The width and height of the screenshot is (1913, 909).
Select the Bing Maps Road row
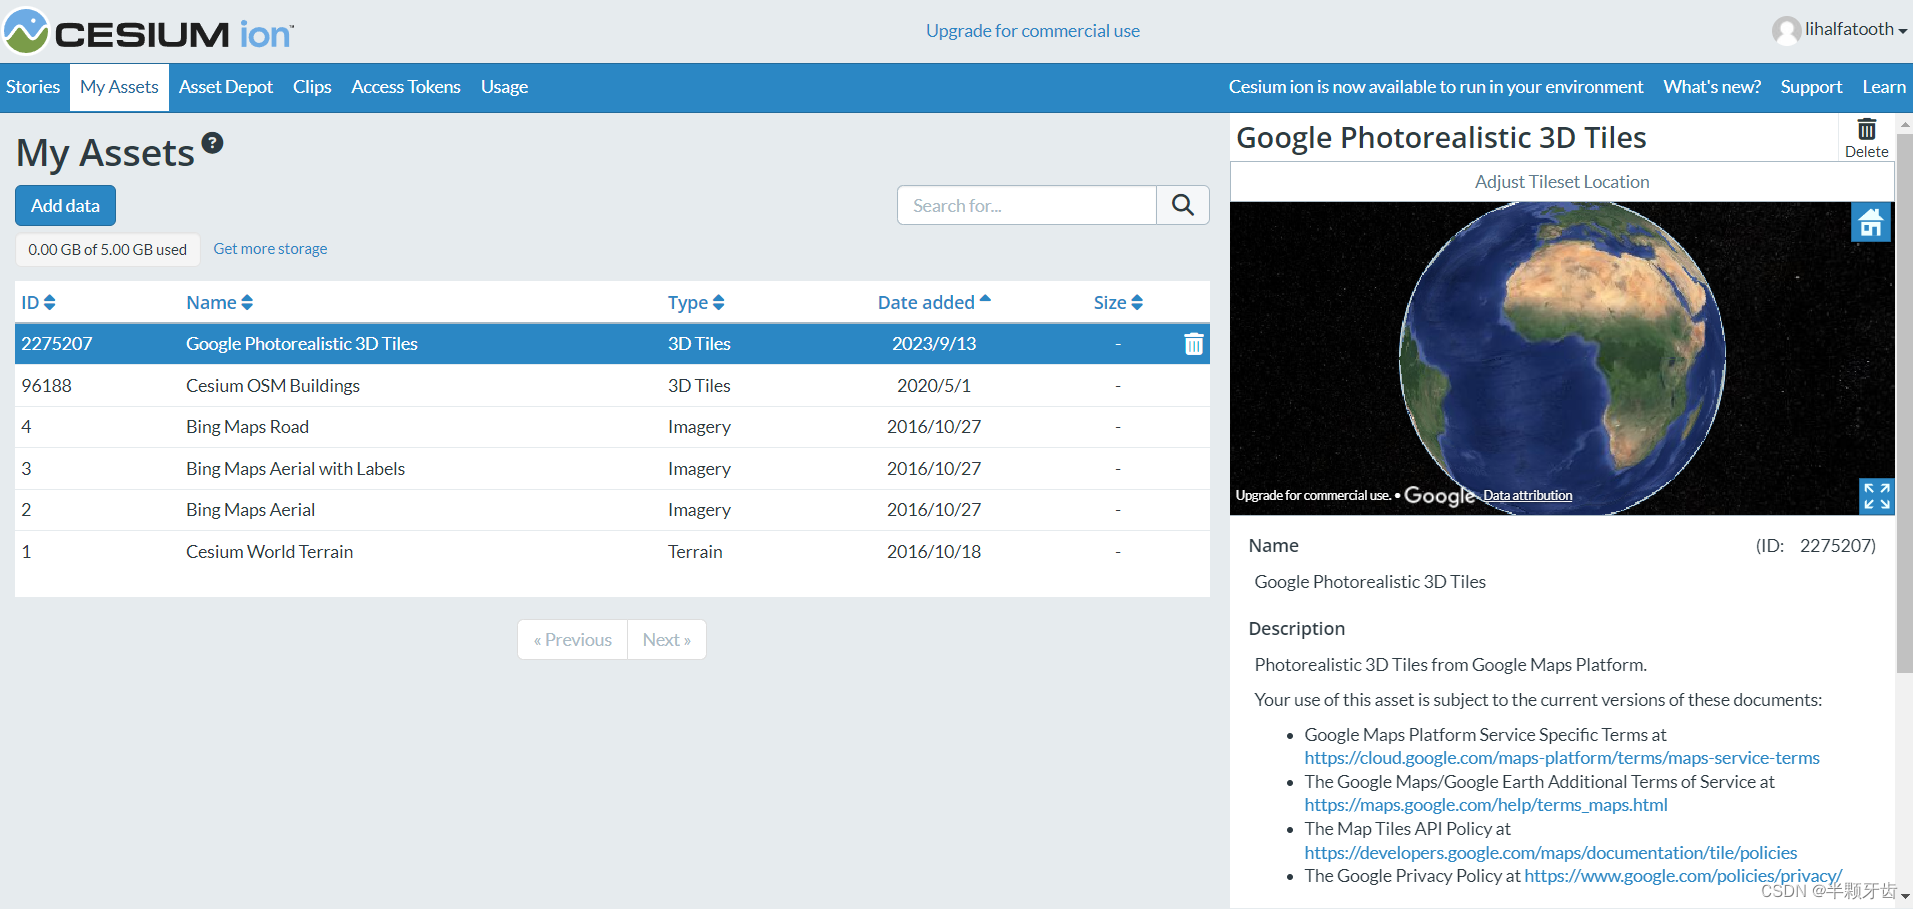pyautogui.click(x=612, y=427)
